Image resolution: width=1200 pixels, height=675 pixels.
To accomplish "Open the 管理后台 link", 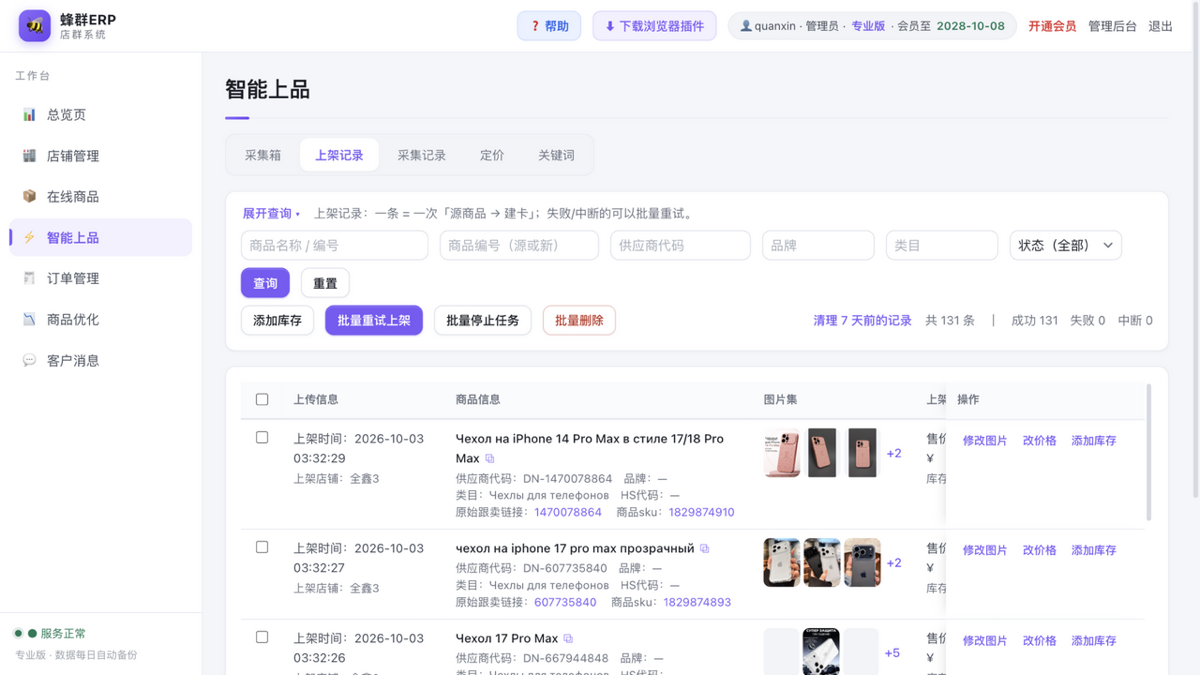I will point(1112,26).
